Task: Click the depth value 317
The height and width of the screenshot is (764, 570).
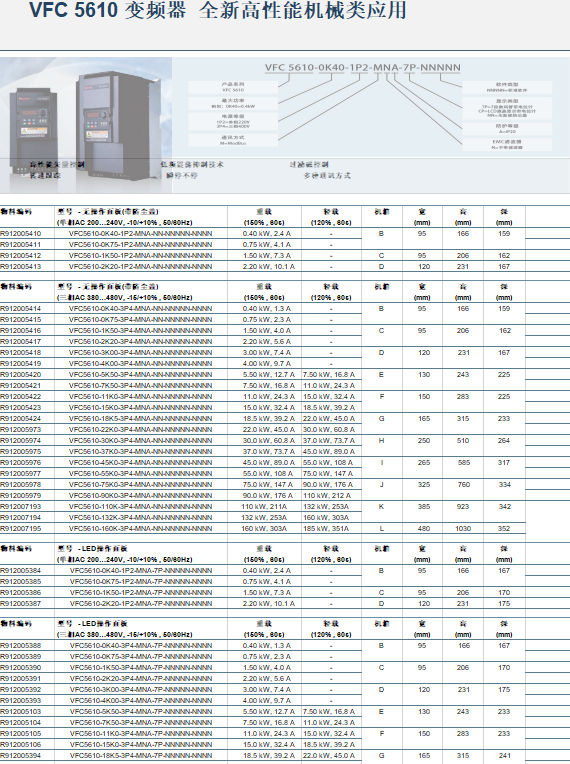Action: [x=504, y=463]
